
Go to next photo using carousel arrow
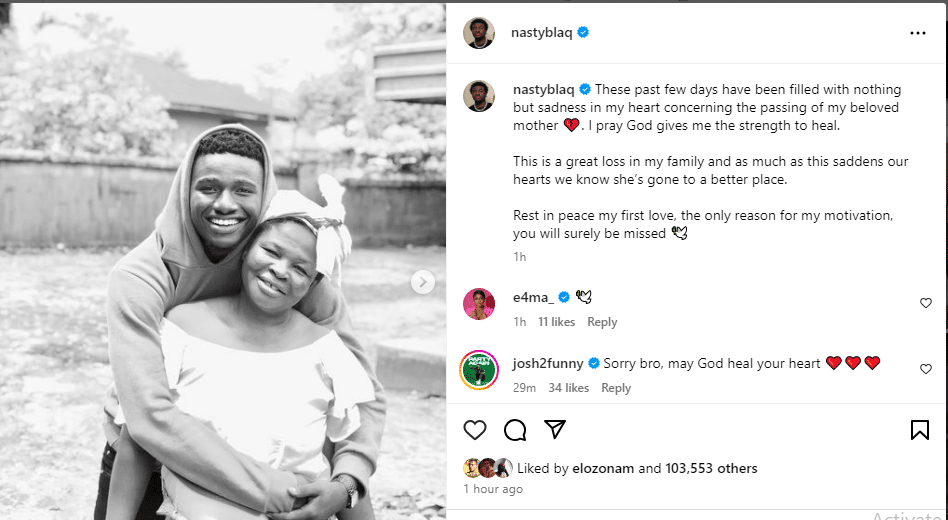(x=424, y=283)
